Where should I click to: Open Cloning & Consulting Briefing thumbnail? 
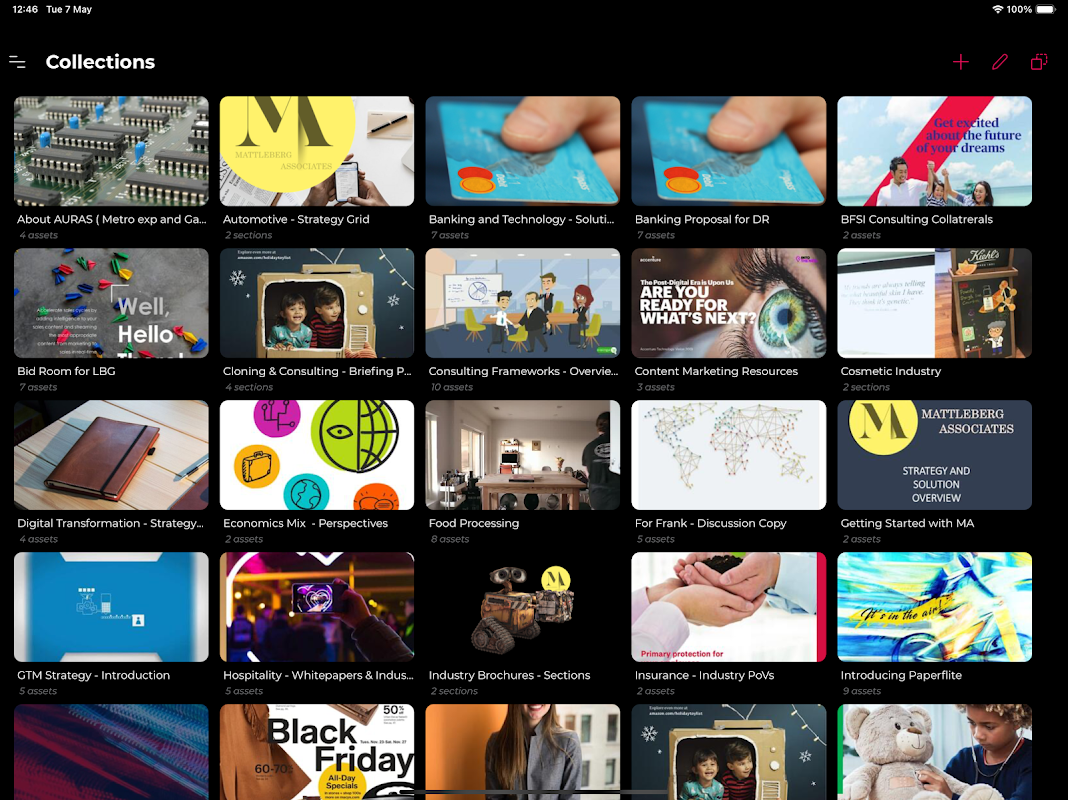pyautogui.click(x=317, y=303)
